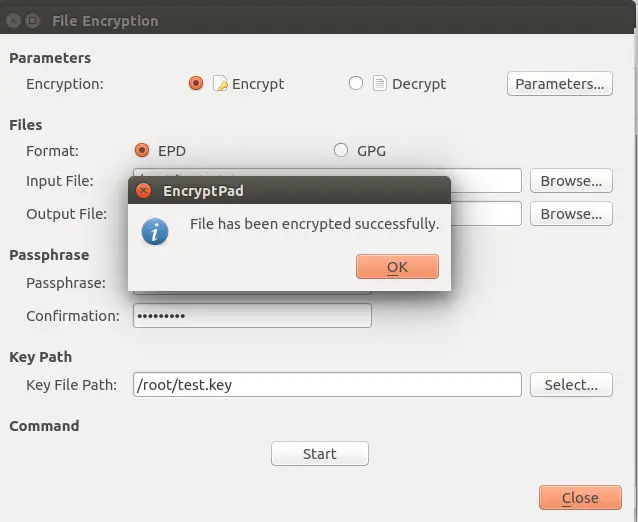The width and height of the screenshot is (638, 522).
Task: Click the Decrypt document icon
Action: point(379,83)
